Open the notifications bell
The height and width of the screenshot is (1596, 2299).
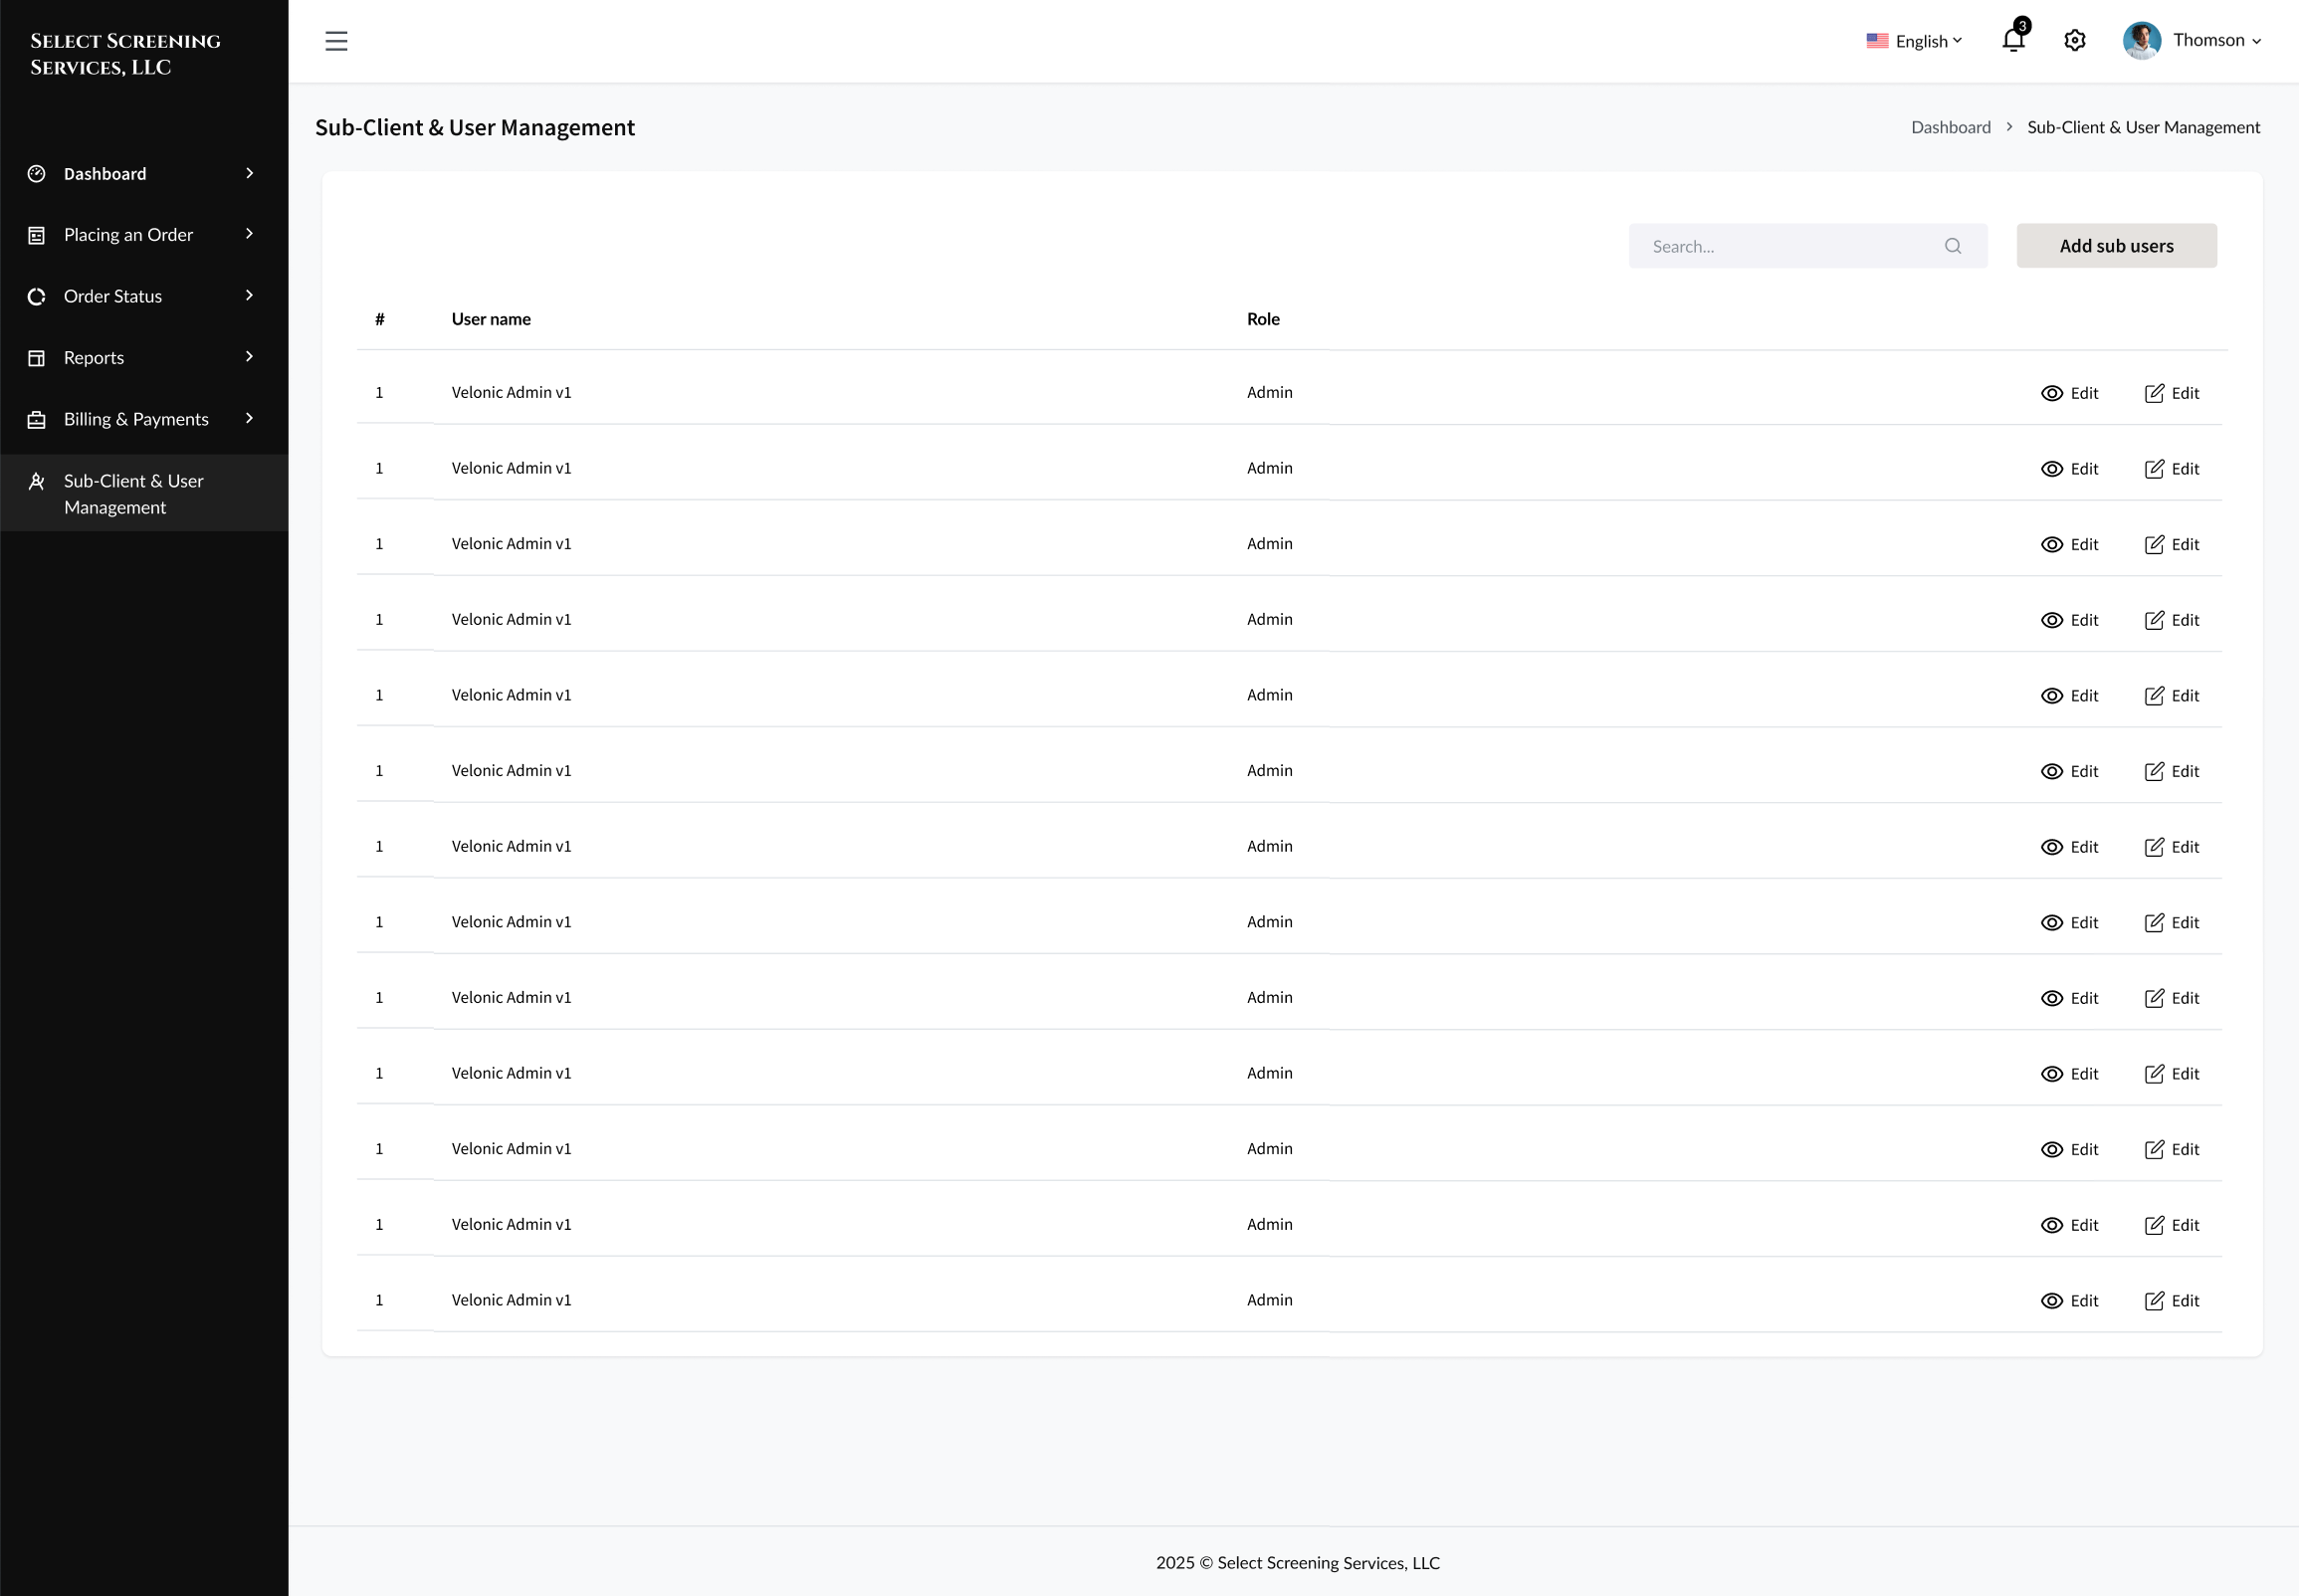(x=2014, y=39)
